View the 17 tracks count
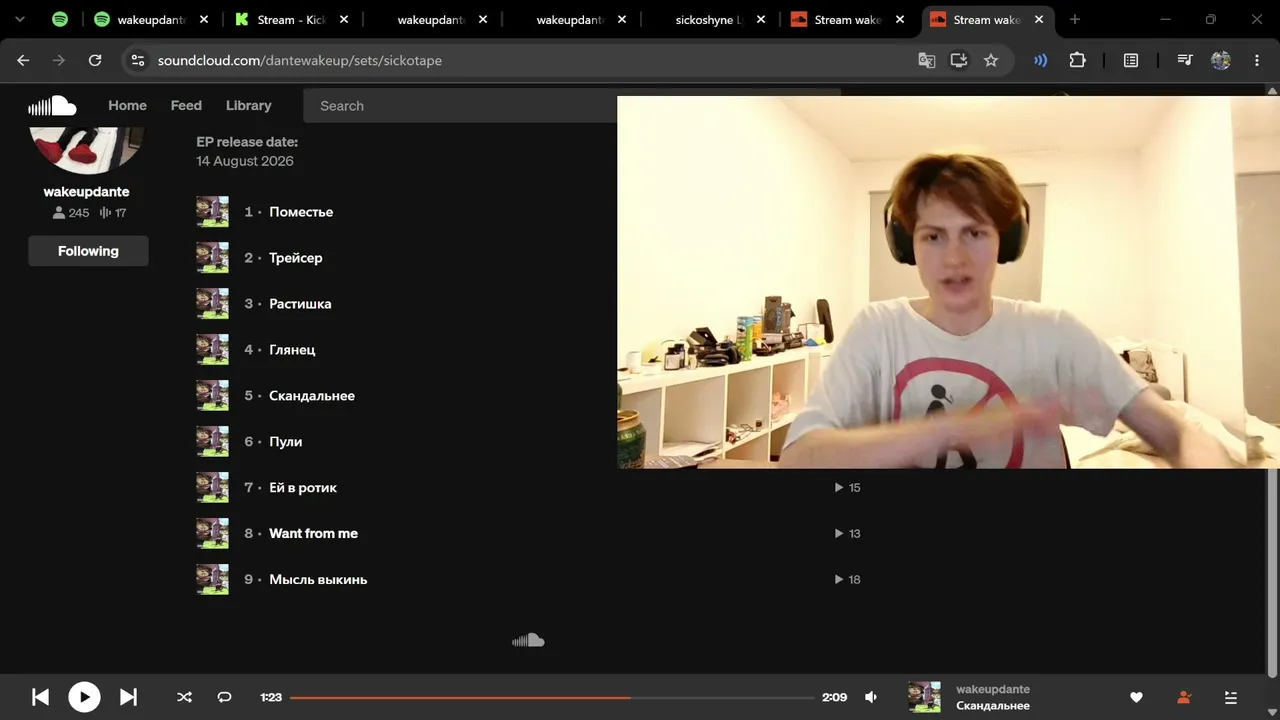 pyautogui.click(x=113, y=213)
